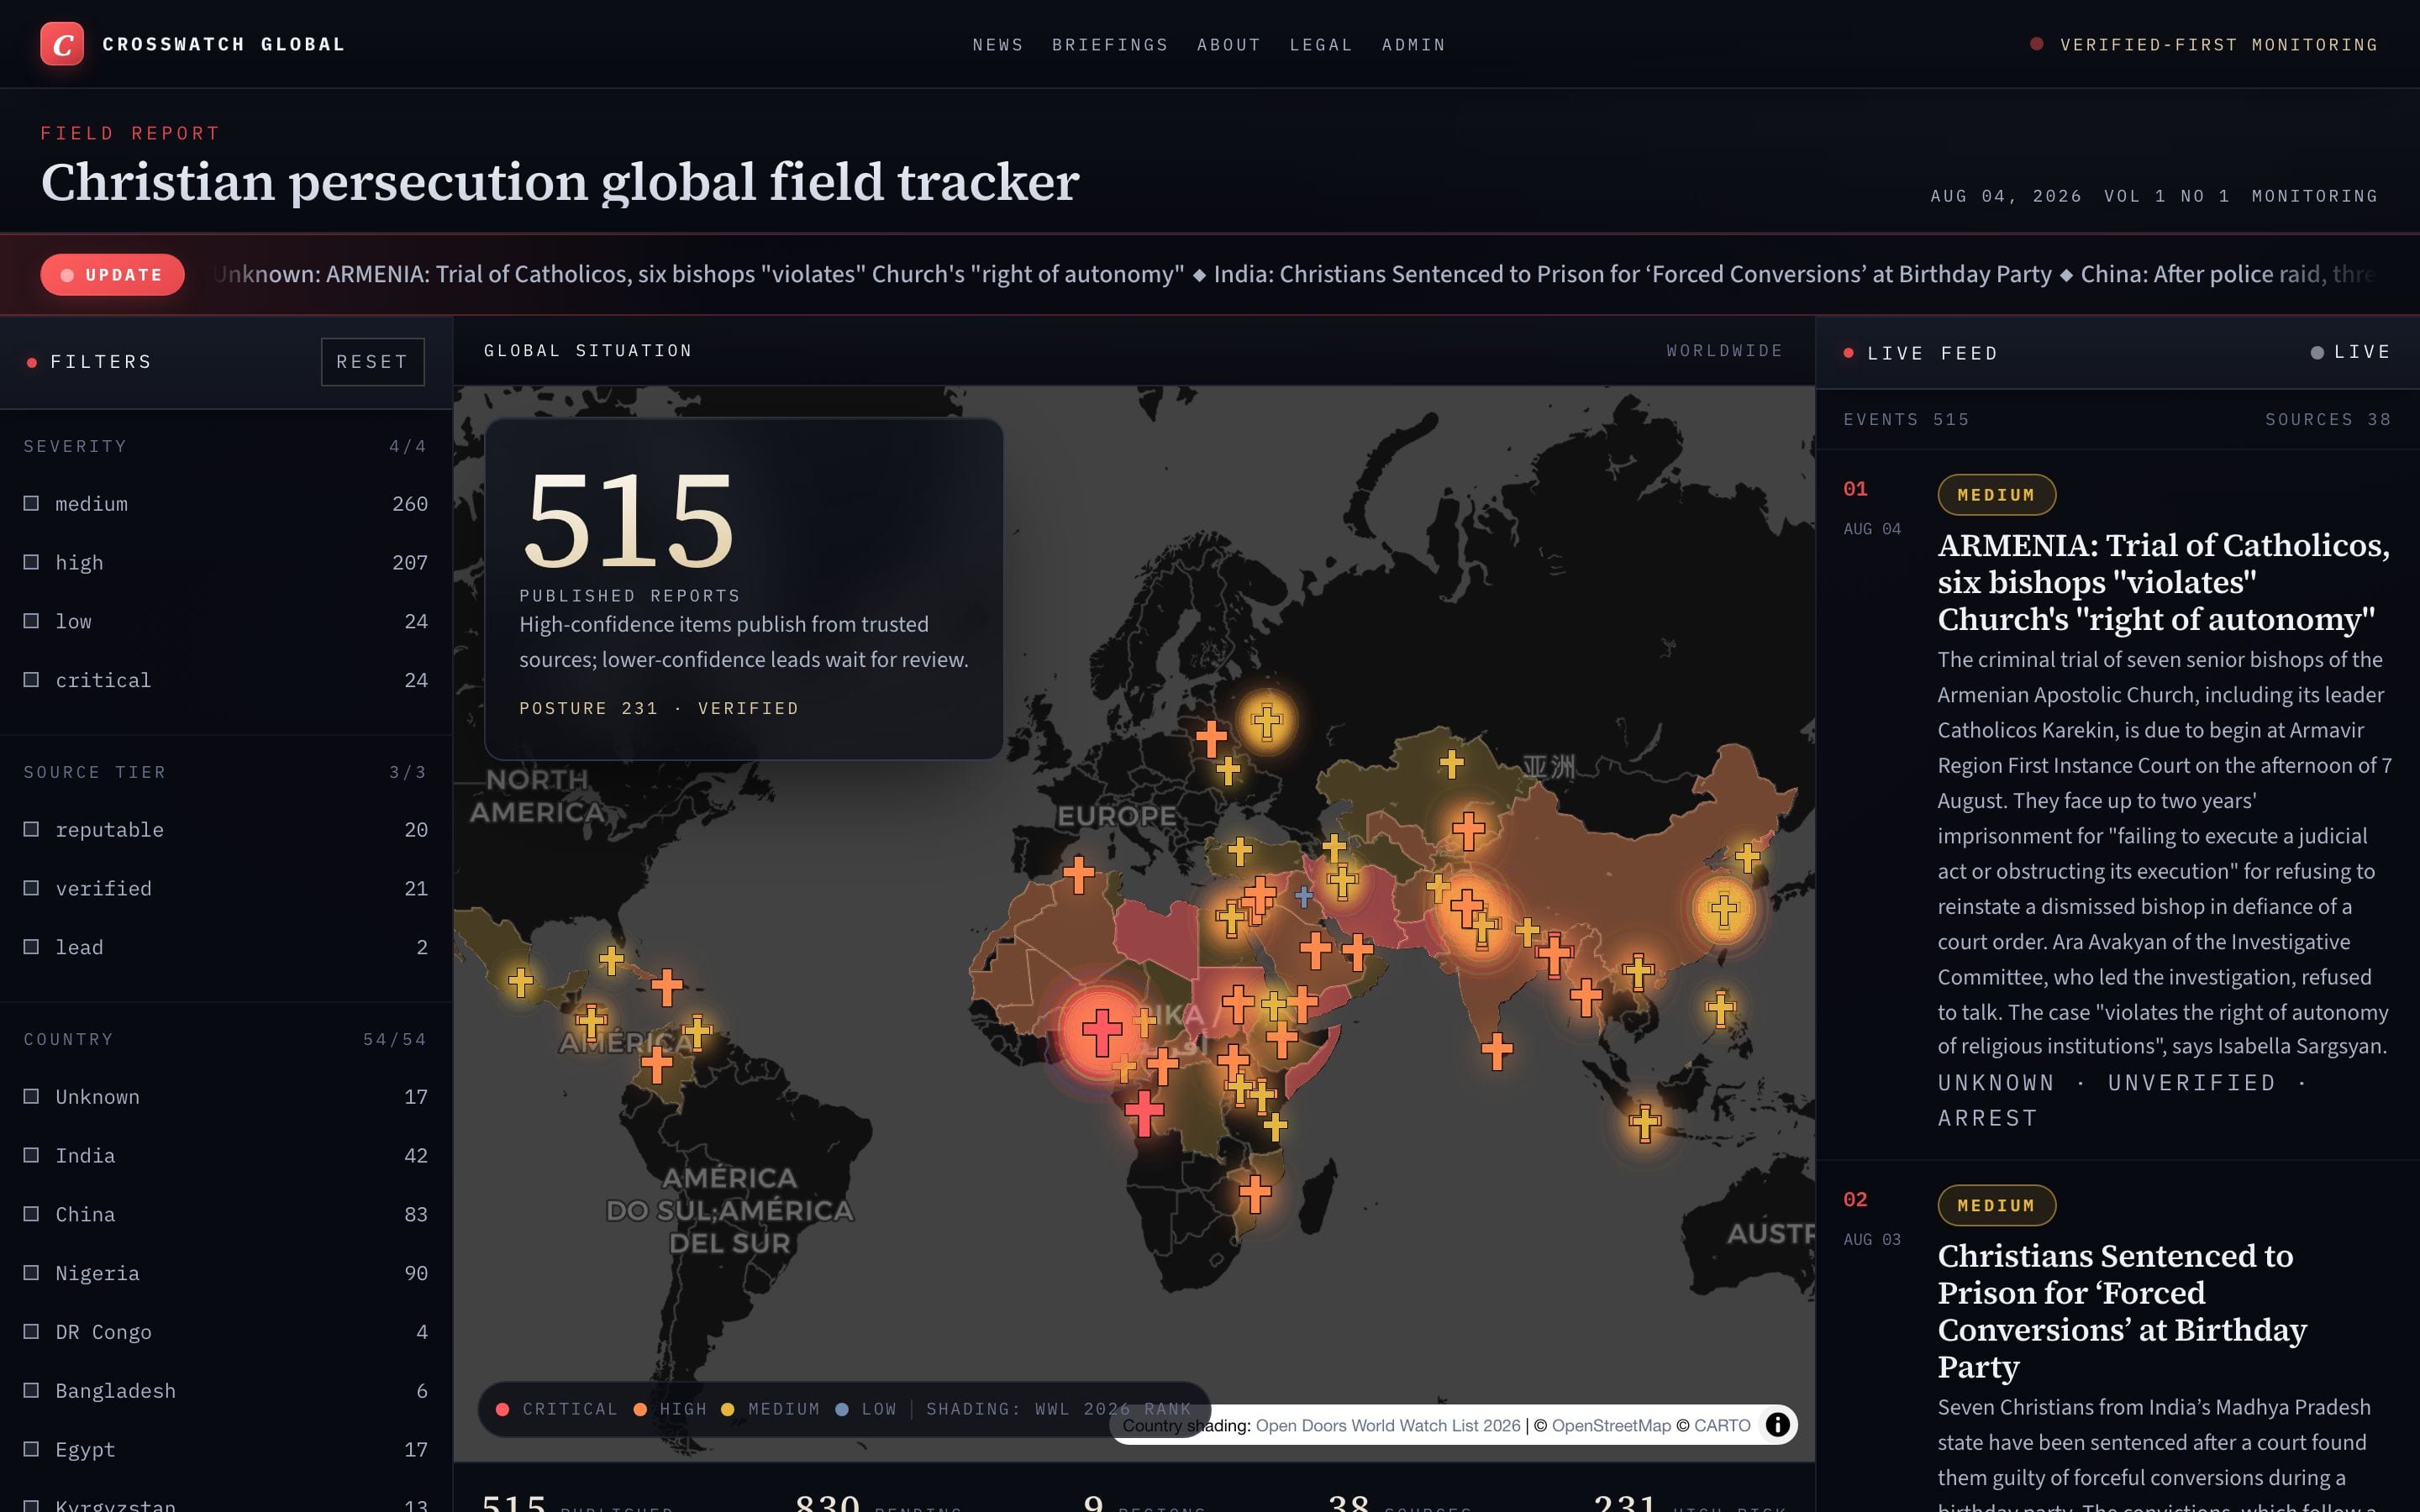Screen dimensions: 2420x1512
Task: Open the CARTO attribution link
Action: tap(1722, 1425)
